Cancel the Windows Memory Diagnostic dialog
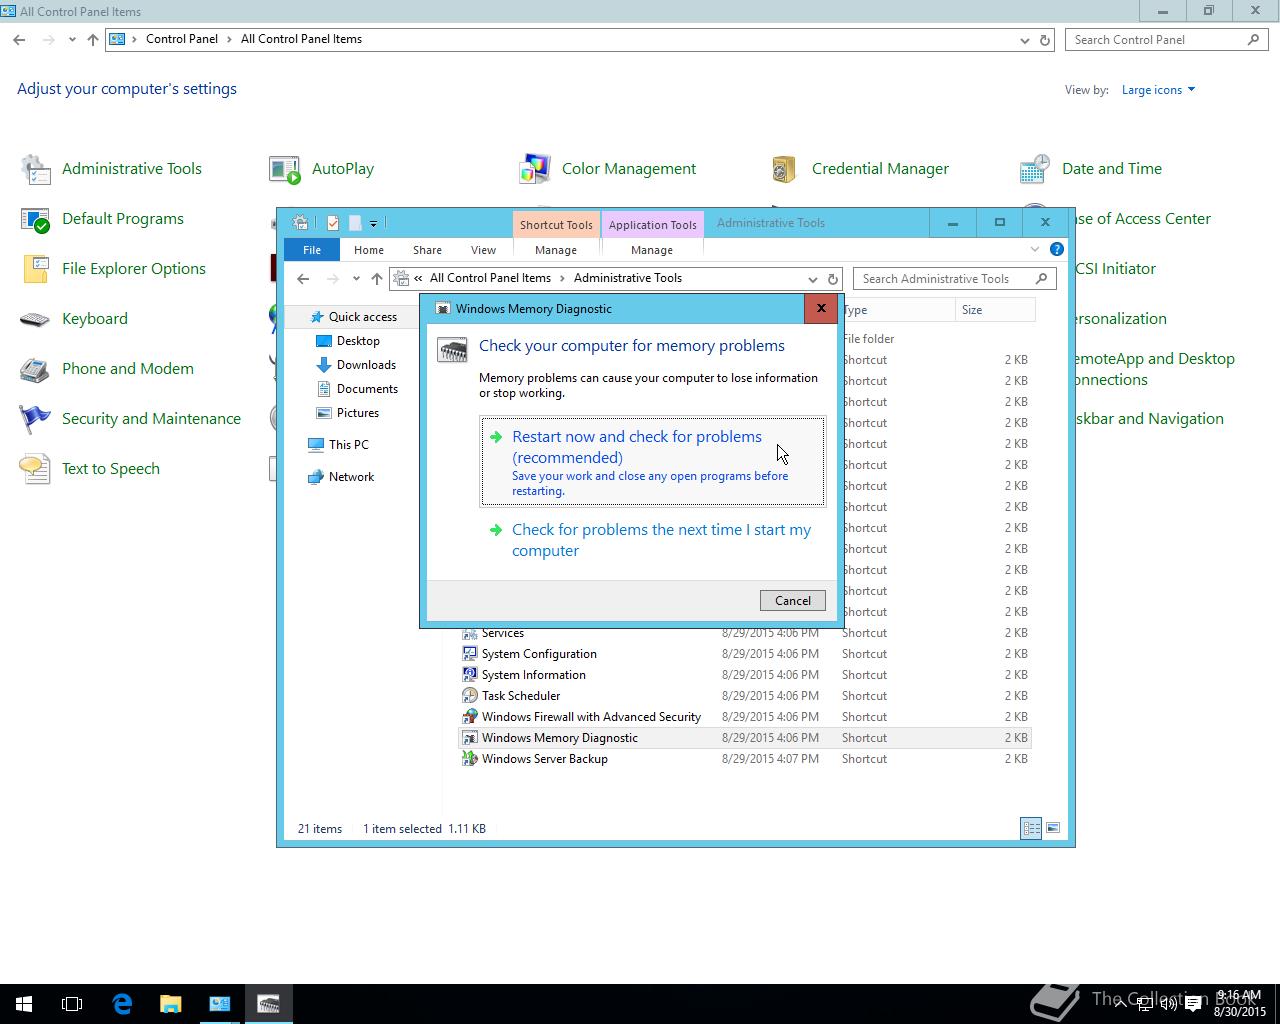The image size is (1280, 1024). (x=792, y=600)
